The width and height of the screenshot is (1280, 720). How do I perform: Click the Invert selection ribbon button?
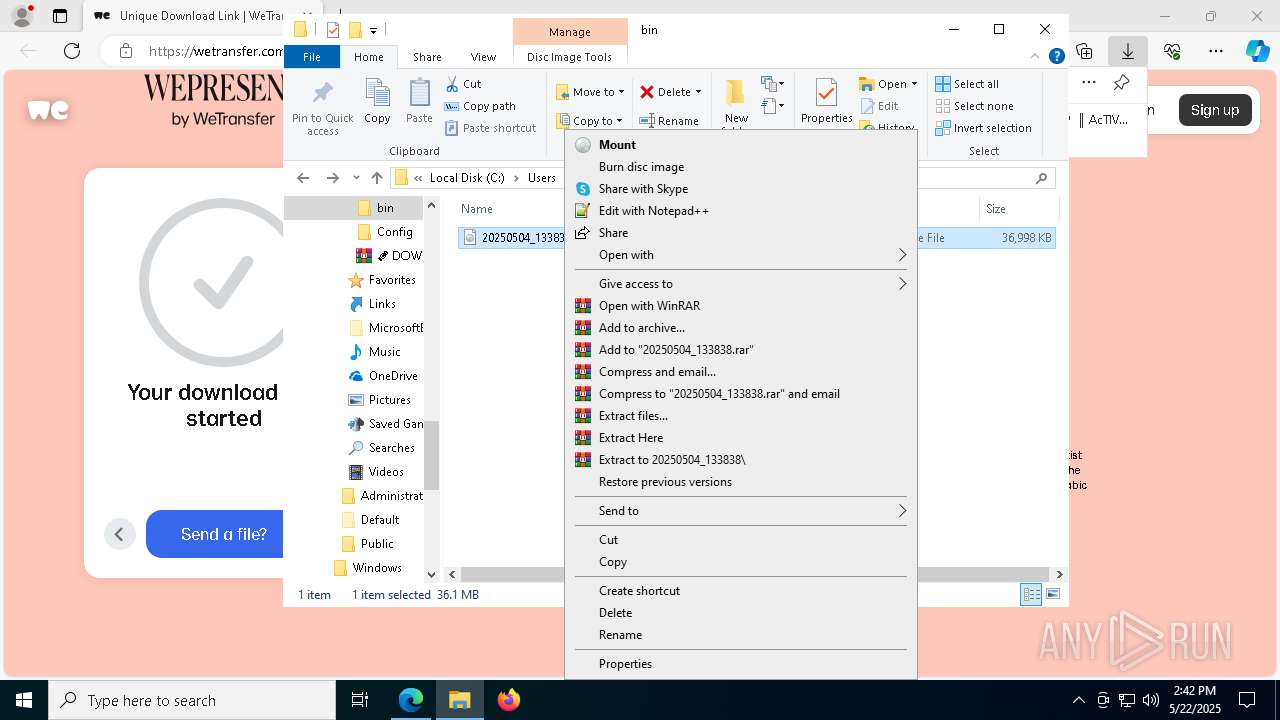[983, 128]
